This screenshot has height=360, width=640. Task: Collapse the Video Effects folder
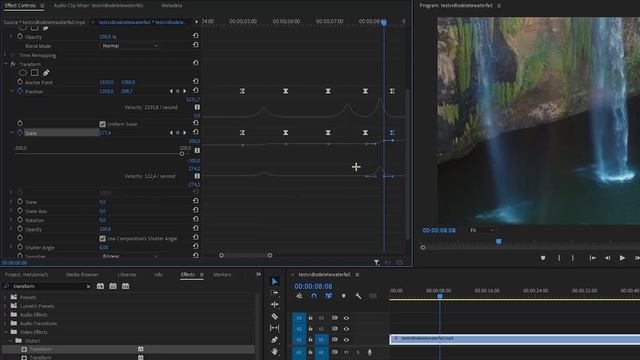pyautogui.click(x=5, y=332)
